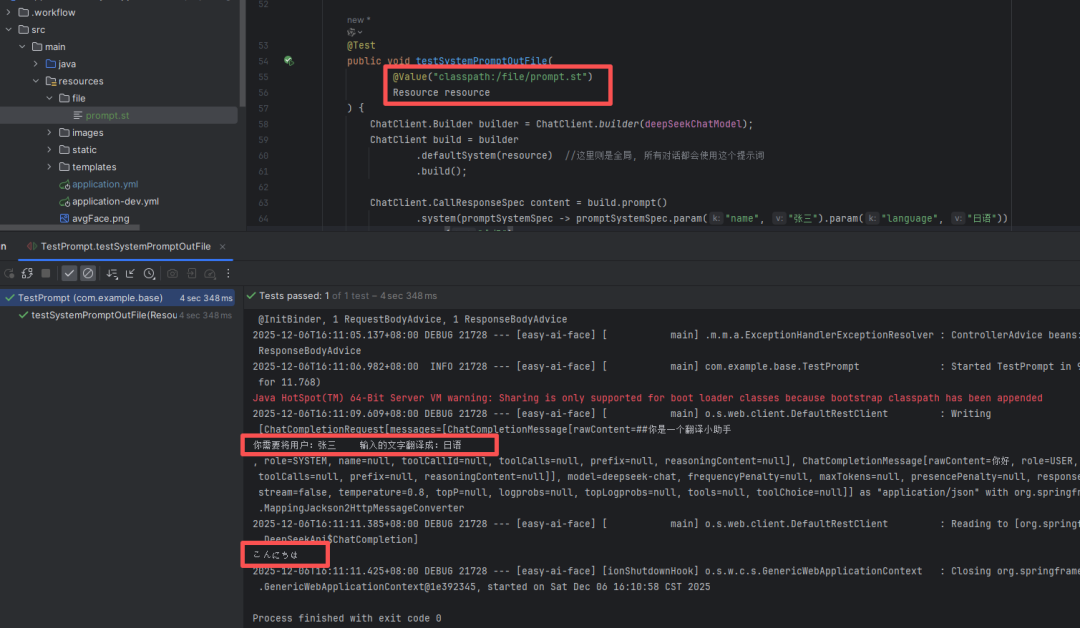Click the Stop test run icon
Viewport: 1080px width, 628px height.
pos(45,273)
